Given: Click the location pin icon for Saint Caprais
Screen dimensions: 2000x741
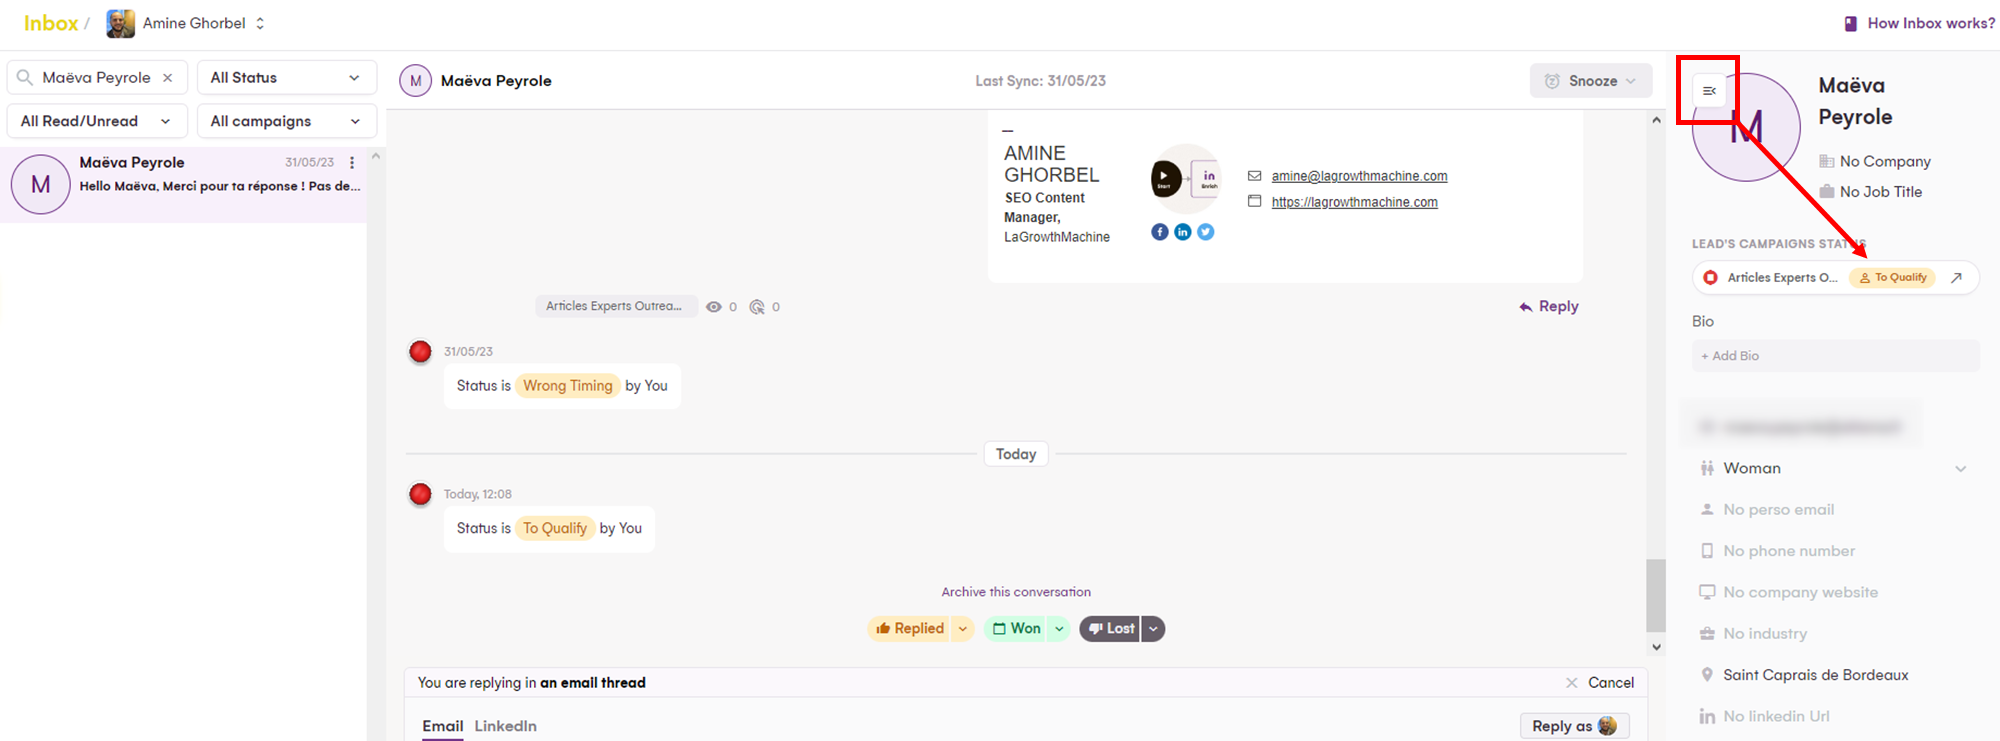Looking at the screenshot, I should [x=1707, y=675].
